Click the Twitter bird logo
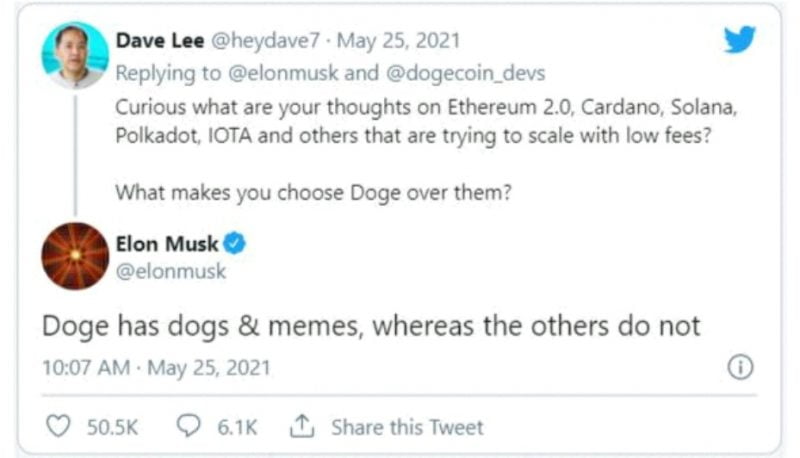800x458 pixels. 740,40
